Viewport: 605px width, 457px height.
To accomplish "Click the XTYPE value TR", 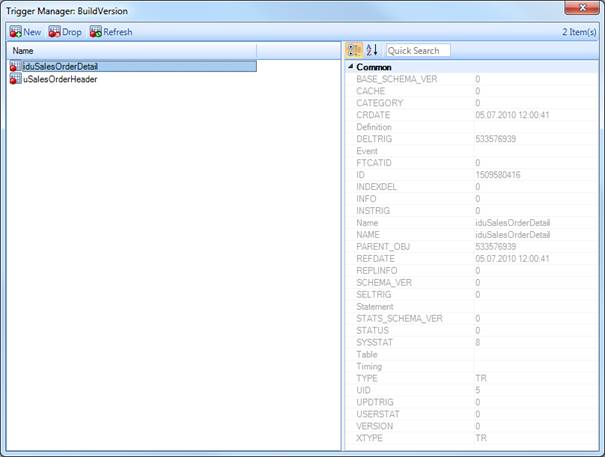I will click(x=481, y=438).
